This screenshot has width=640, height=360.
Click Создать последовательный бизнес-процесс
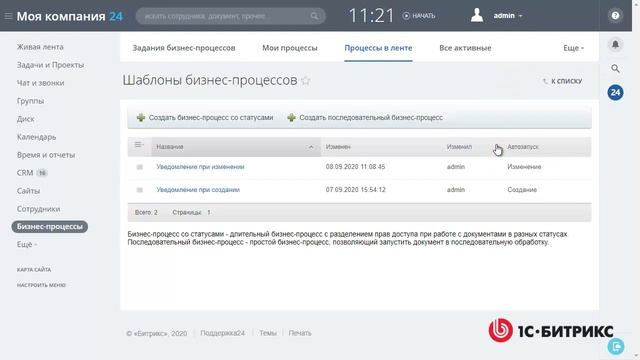tap(365, 118)
